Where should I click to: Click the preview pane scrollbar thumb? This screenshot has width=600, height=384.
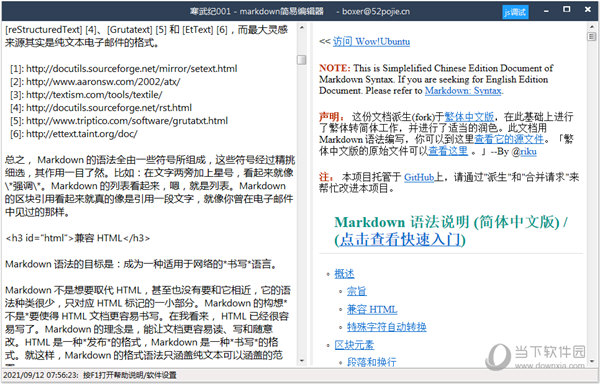(592, 36)
